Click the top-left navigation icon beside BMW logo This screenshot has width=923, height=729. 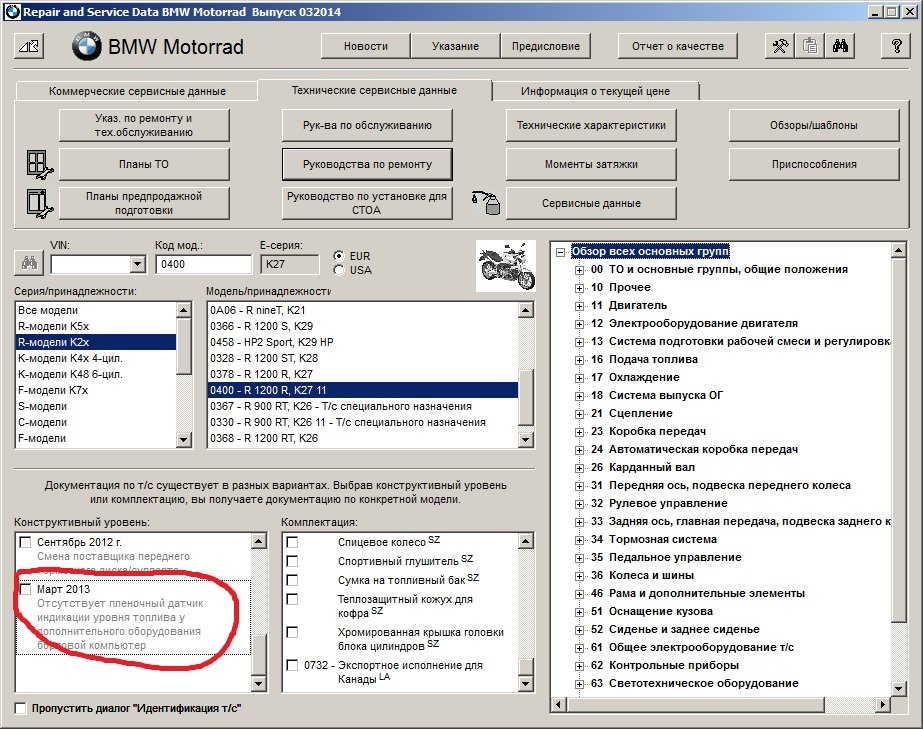point(30,46)
